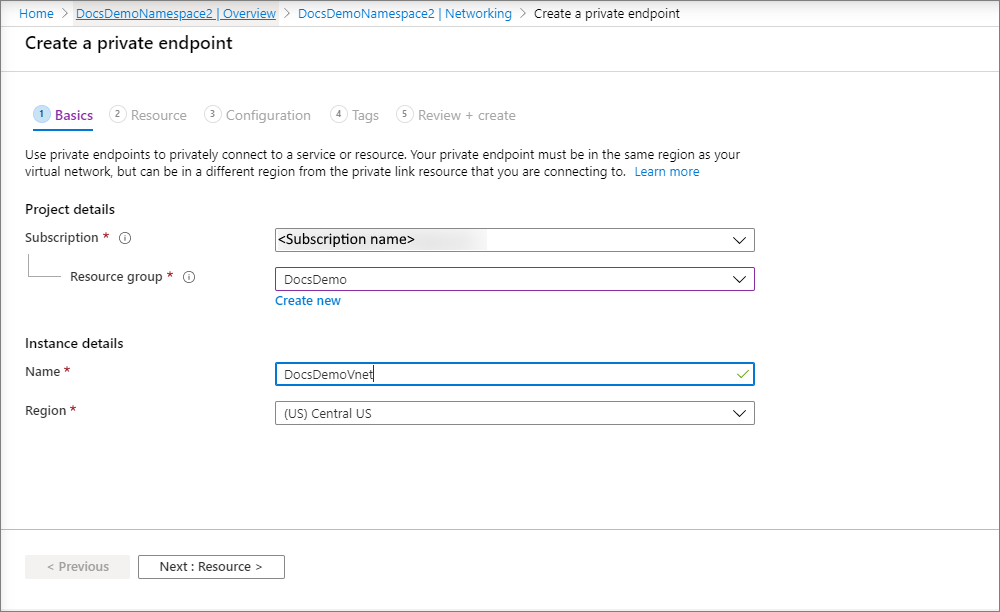Image resolution: width=1000 pixels, height=612 pixels.
Task: Navigate to Home breadcrumb
Action: click(36, 14)
